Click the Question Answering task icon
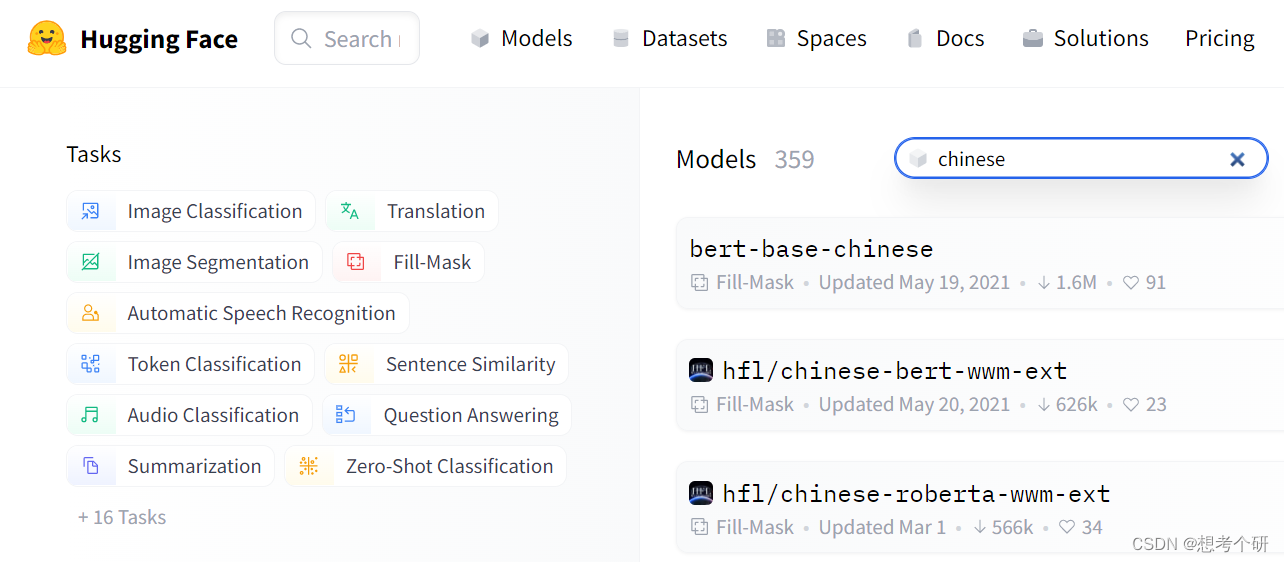This screenshot has height=562, width=1284. [x=346, y=415]
